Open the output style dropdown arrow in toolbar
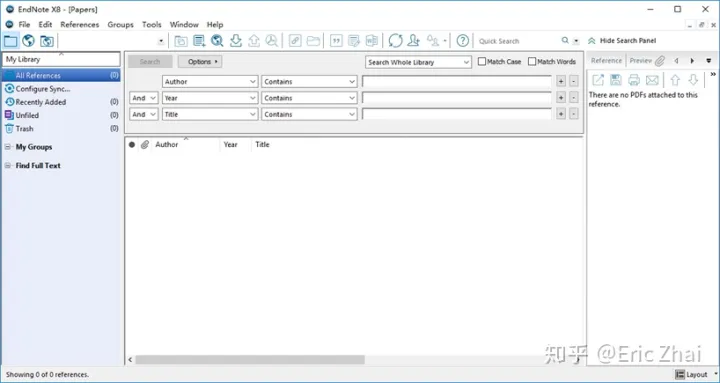 [161, 41]
